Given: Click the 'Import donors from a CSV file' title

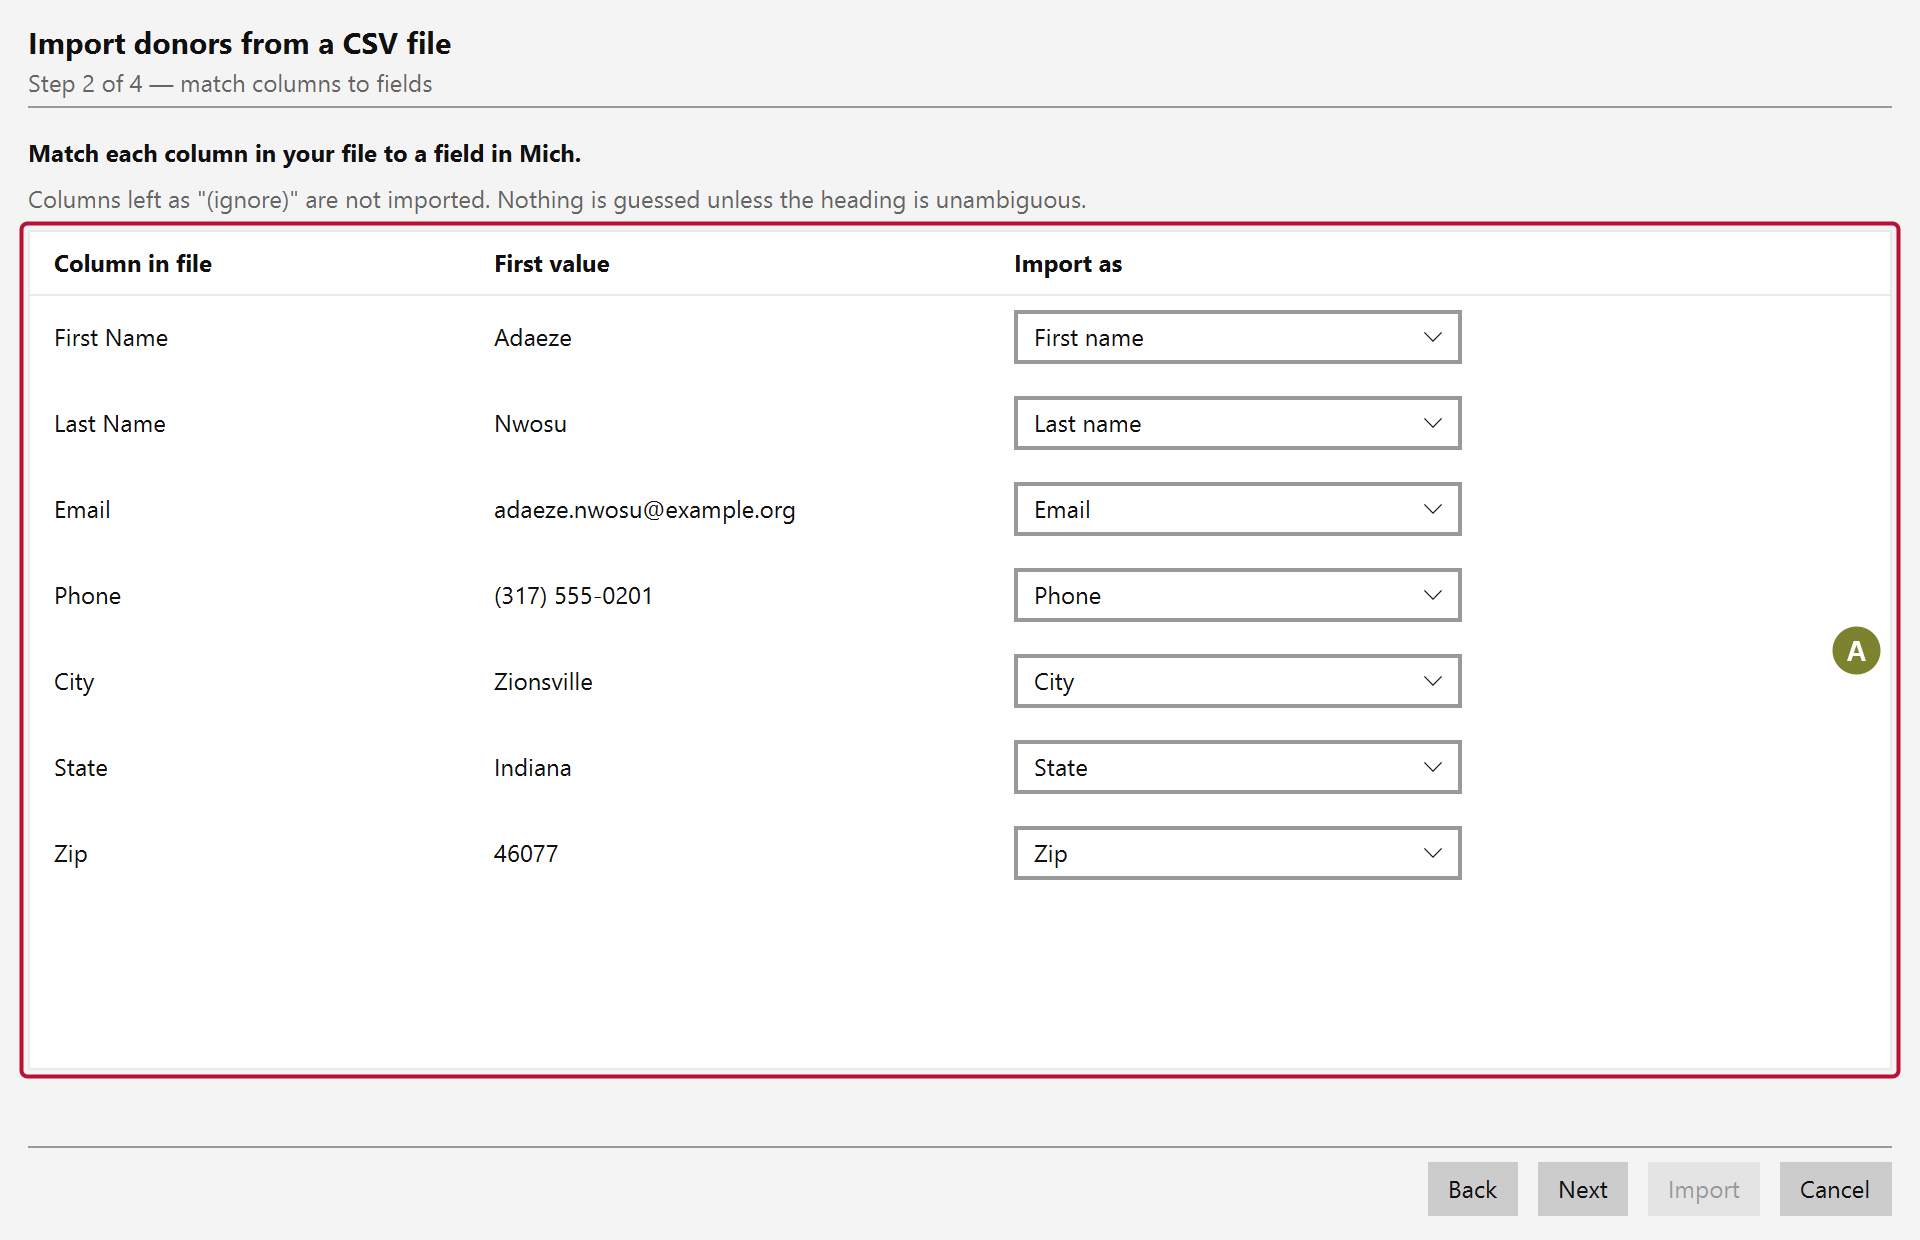Looking at the screenshot, I should (x=240, y=44).
